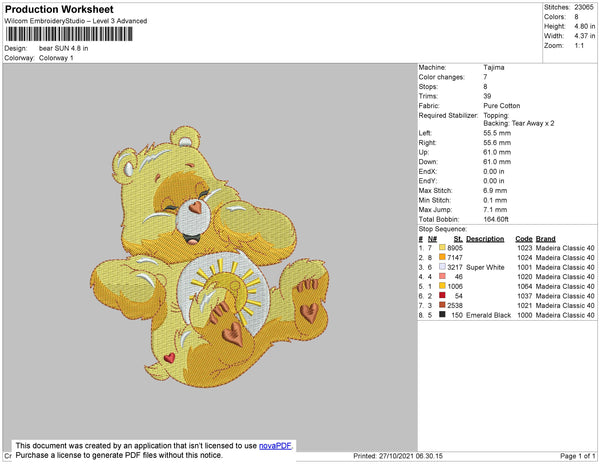Click the Stops value '8'

485,86
